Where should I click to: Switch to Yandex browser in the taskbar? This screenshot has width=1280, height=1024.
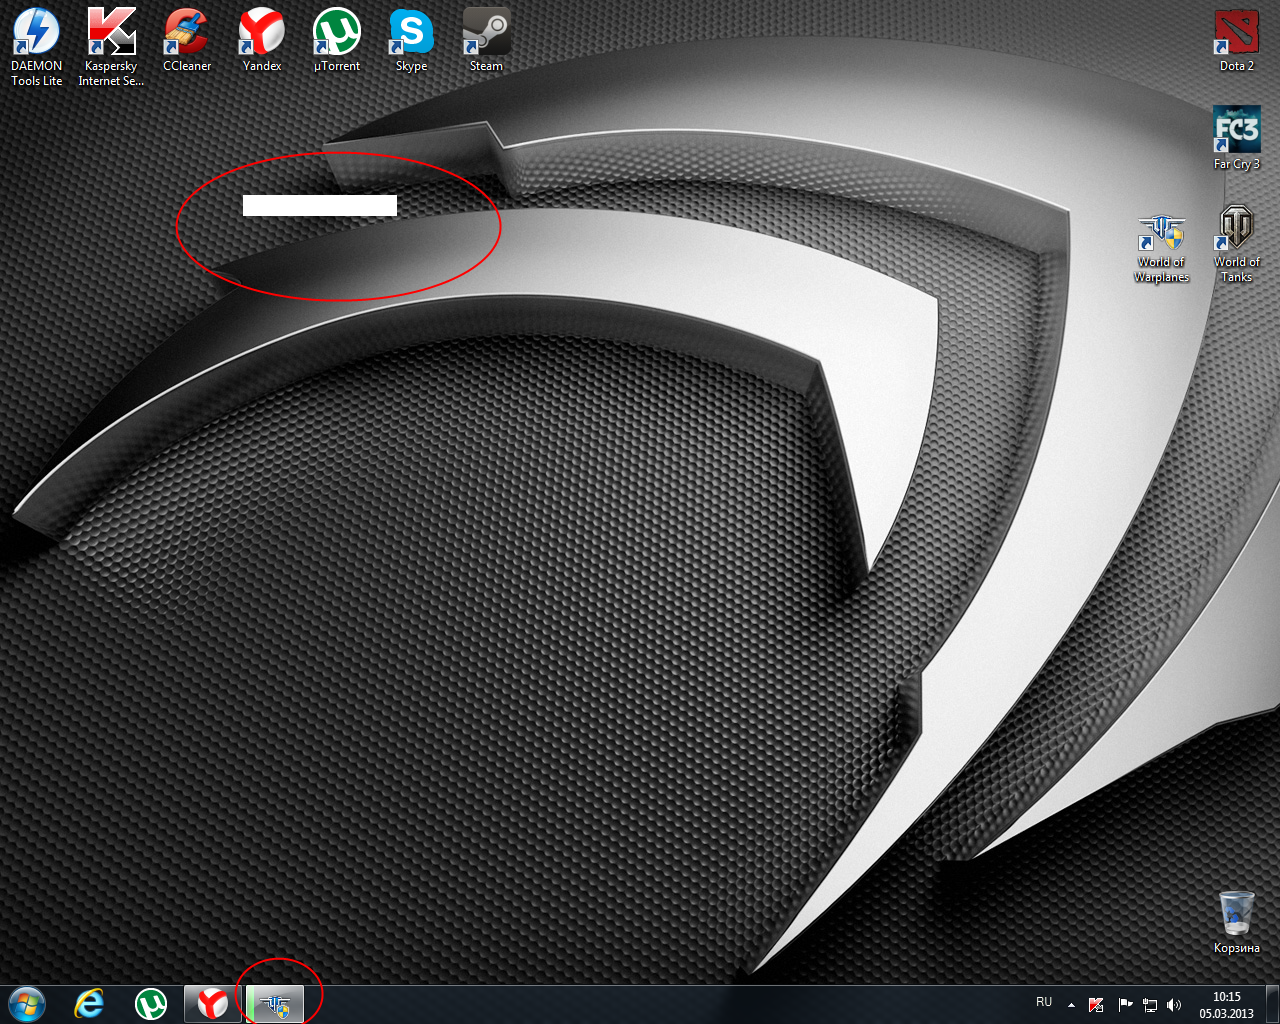pyautogui.click(x=212, y=1003)
